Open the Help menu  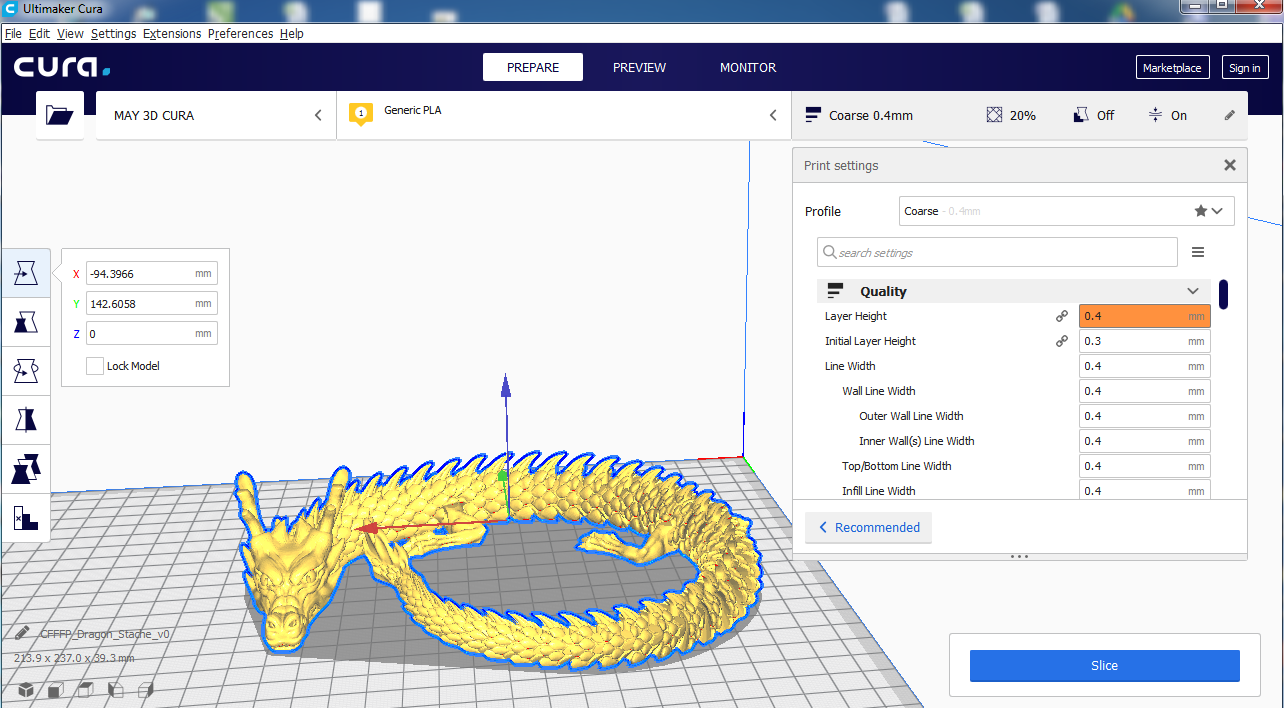291,33
